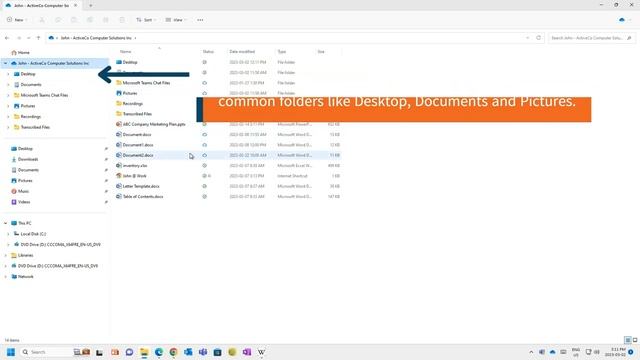Screen dimensions: 640x360
Task: Click the OneDrive cloud tray icon
Action: 553,352
